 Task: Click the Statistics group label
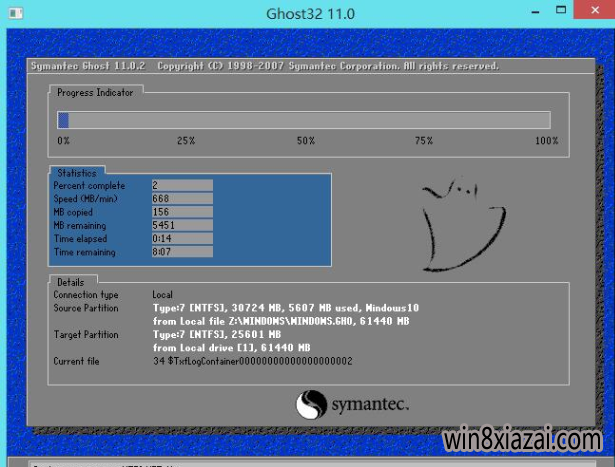tap(77, 173)
